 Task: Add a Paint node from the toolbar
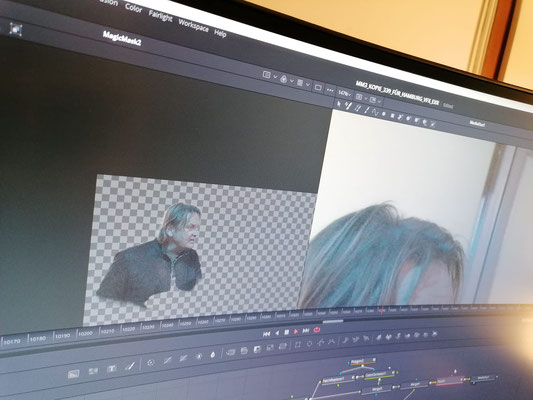click(x=130, y=366)
